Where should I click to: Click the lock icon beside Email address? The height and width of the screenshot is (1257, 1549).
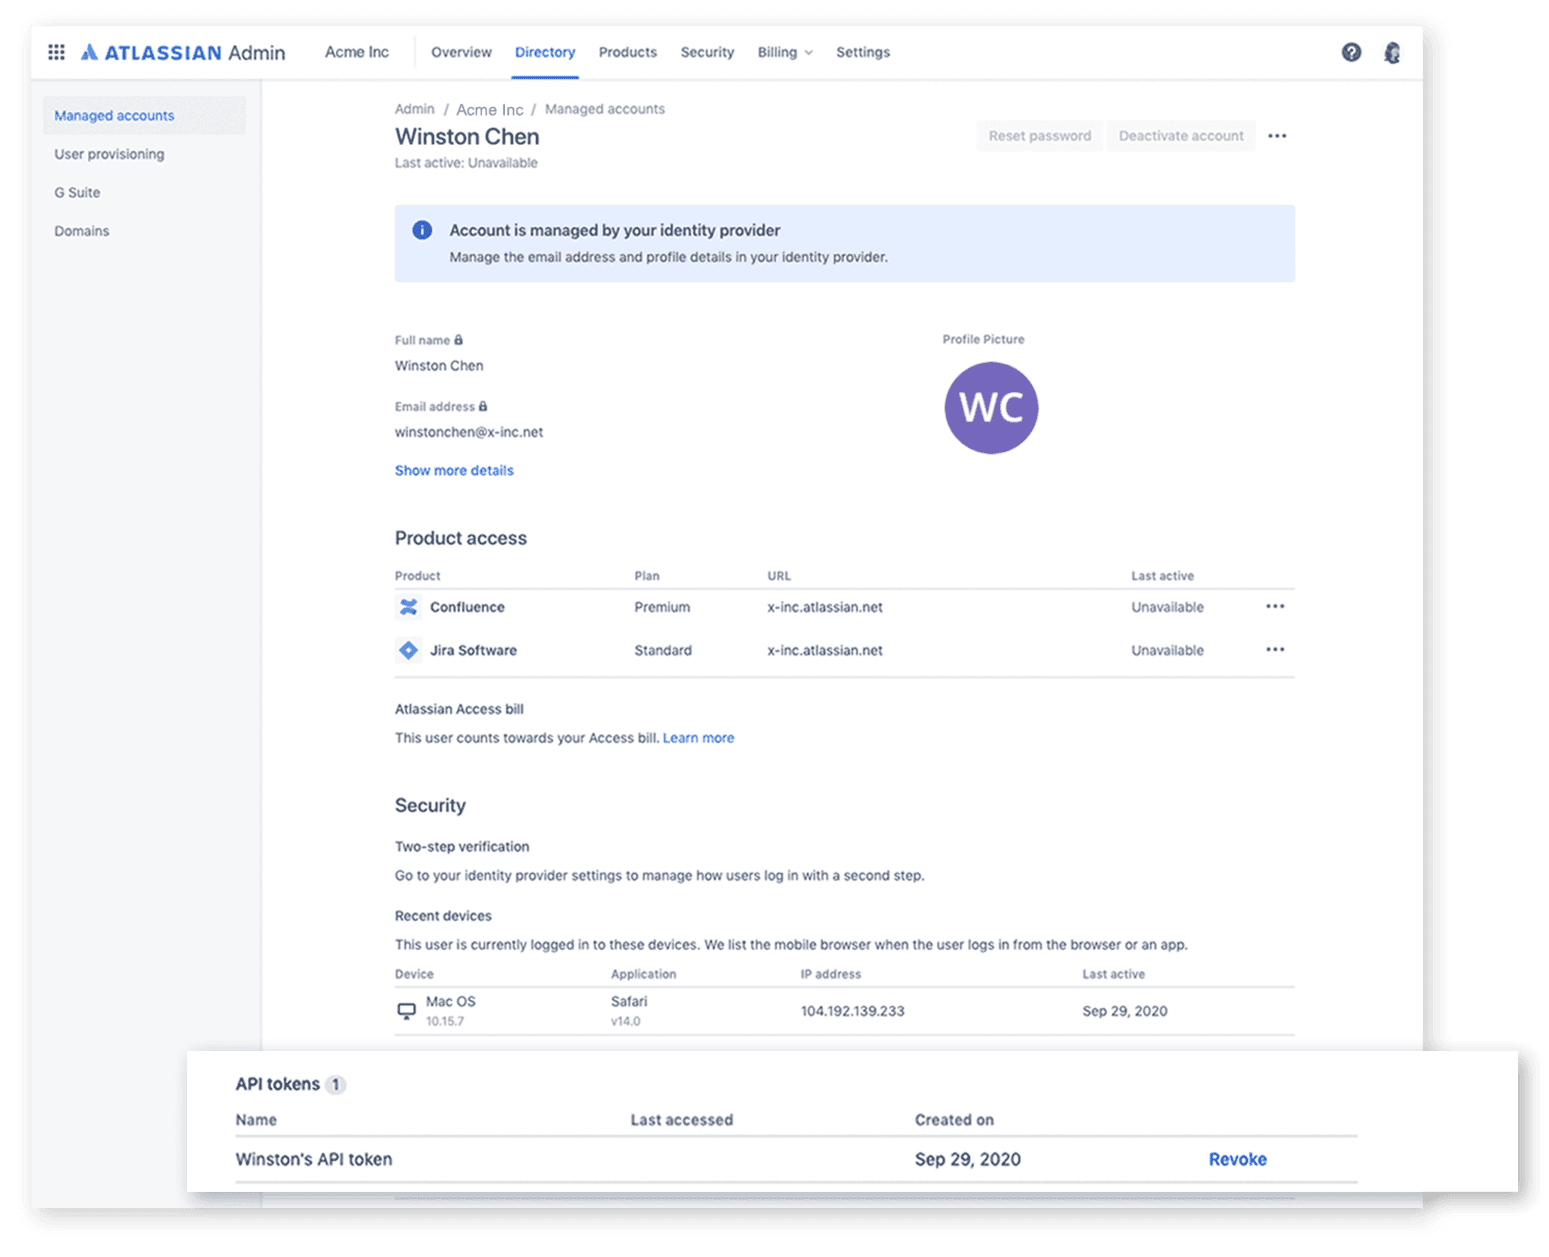tap(483, 406)
